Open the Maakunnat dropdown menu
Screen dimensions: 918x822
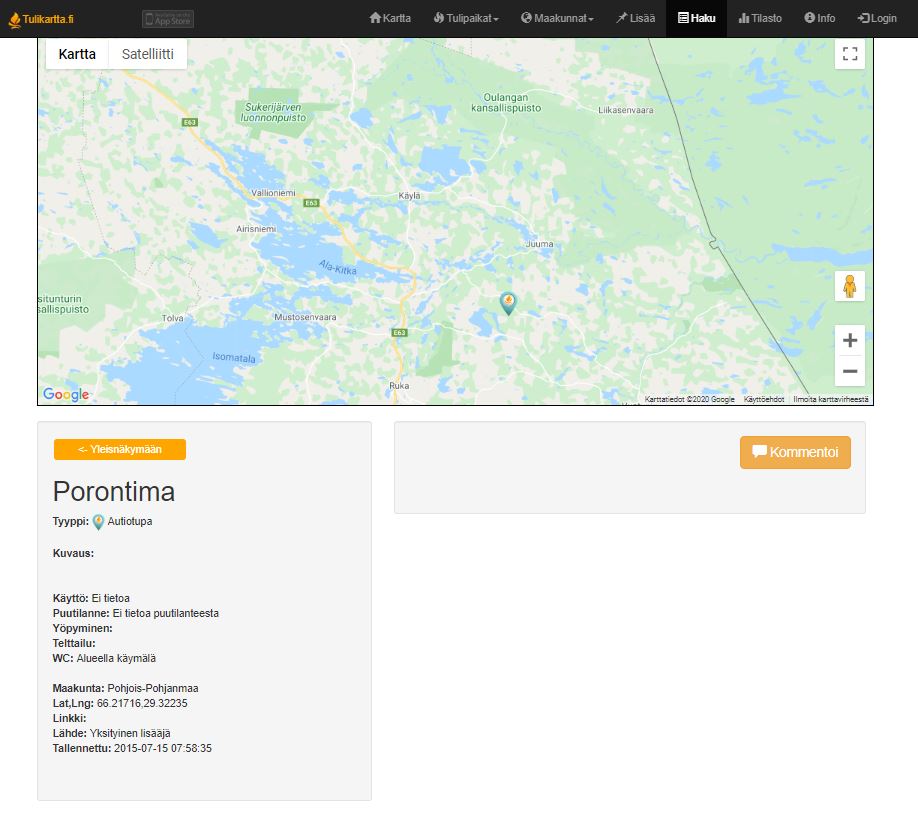point(557,18)
